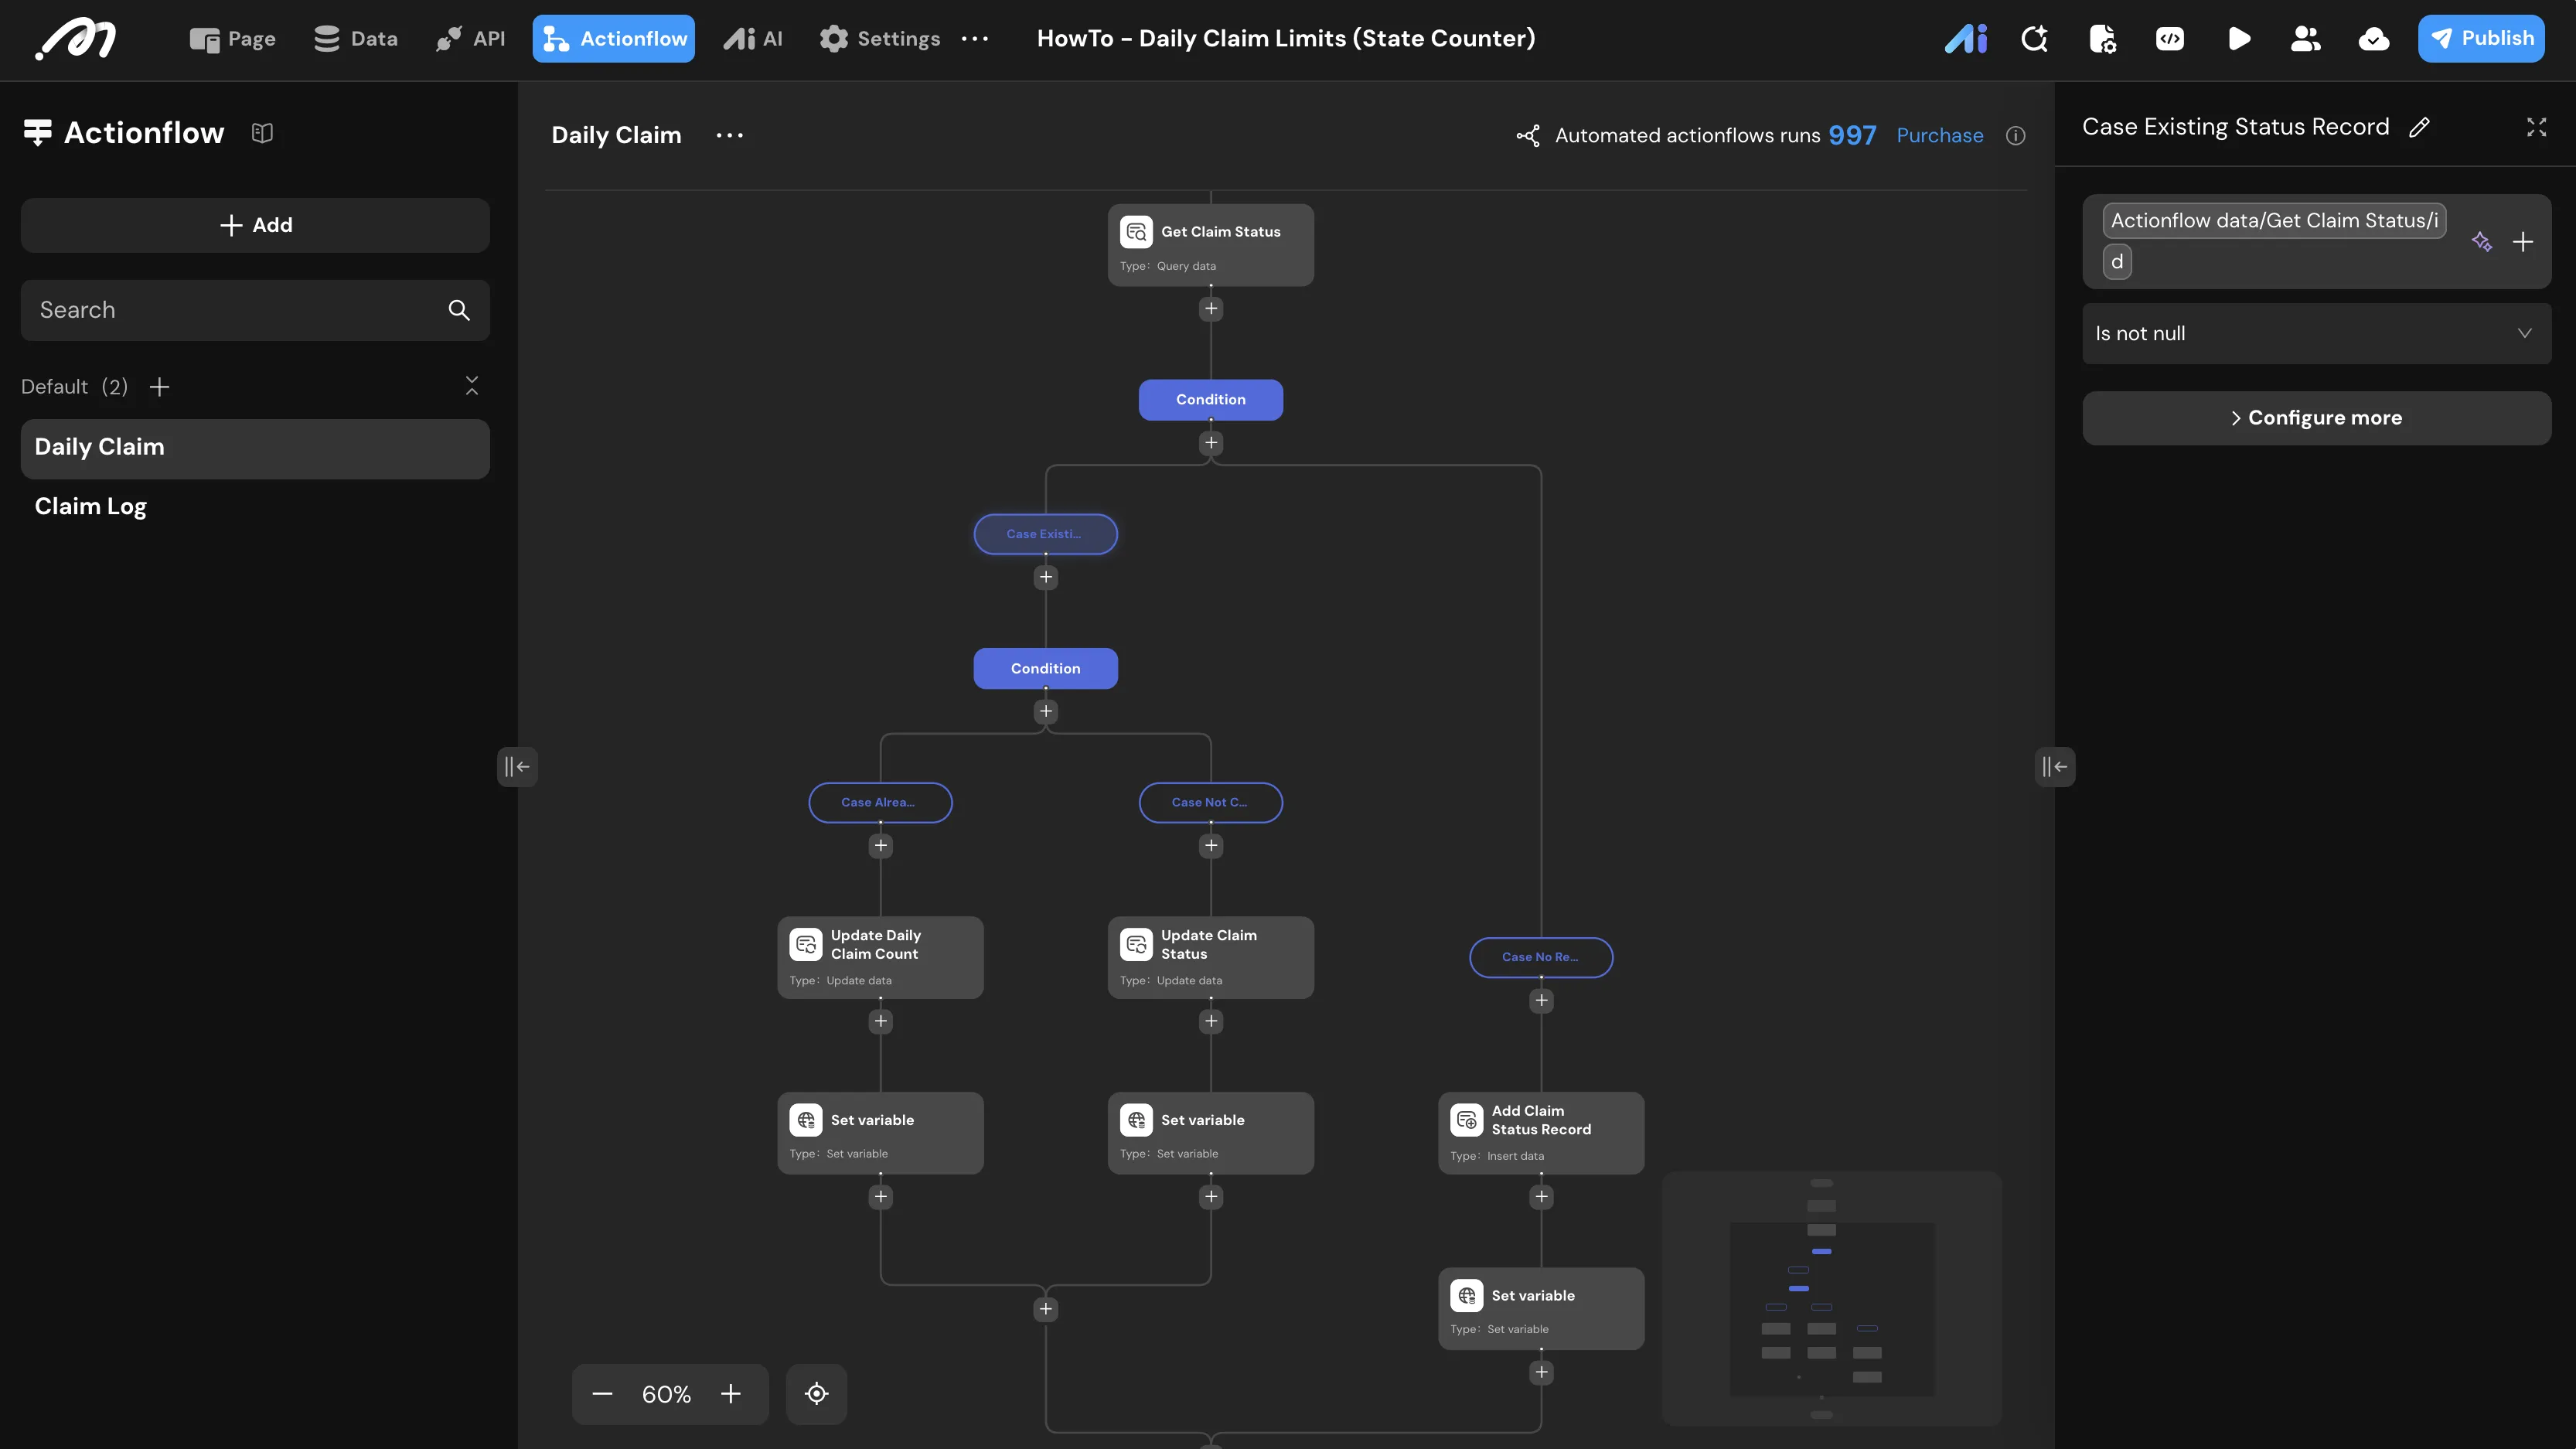Open Daily Claim more options dots
The image size is (2576, 1449).
(729, 135)
